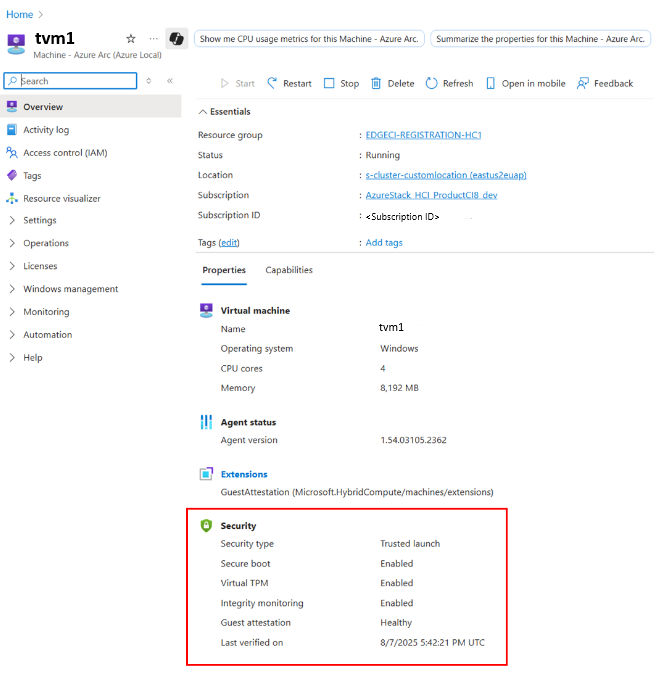Image resolution: width=665 pixels, height=681 pixels.
Task: Switch to the Capabilities tab
Action: [x=289, y=270]
